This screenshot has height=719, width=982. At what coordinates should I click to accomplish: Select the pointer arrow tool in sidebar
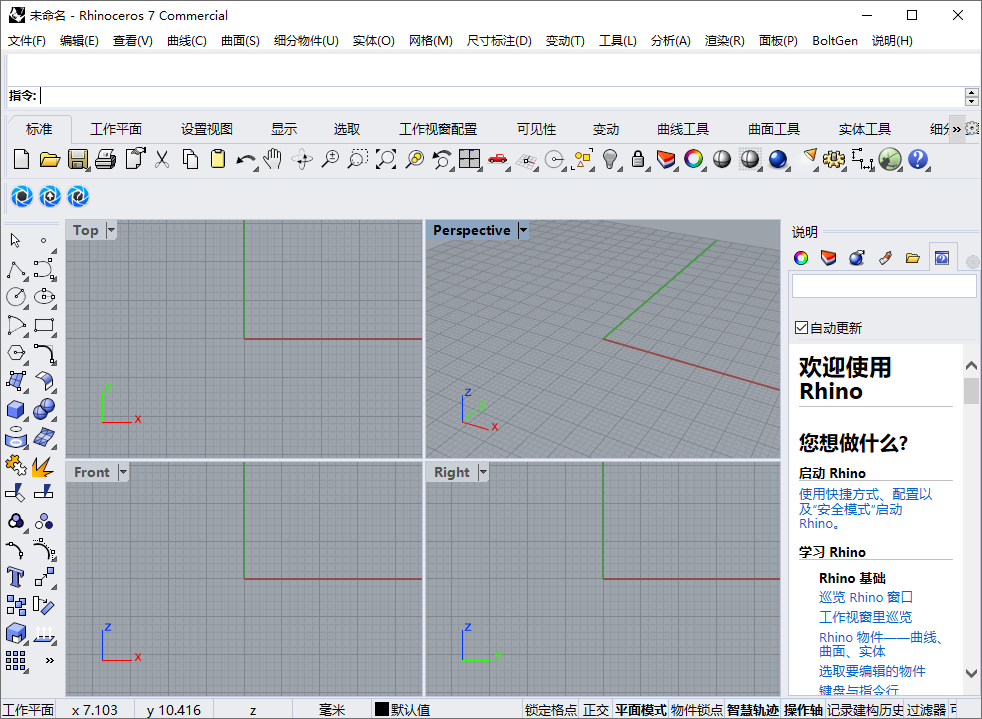click(x=16, y=241)
